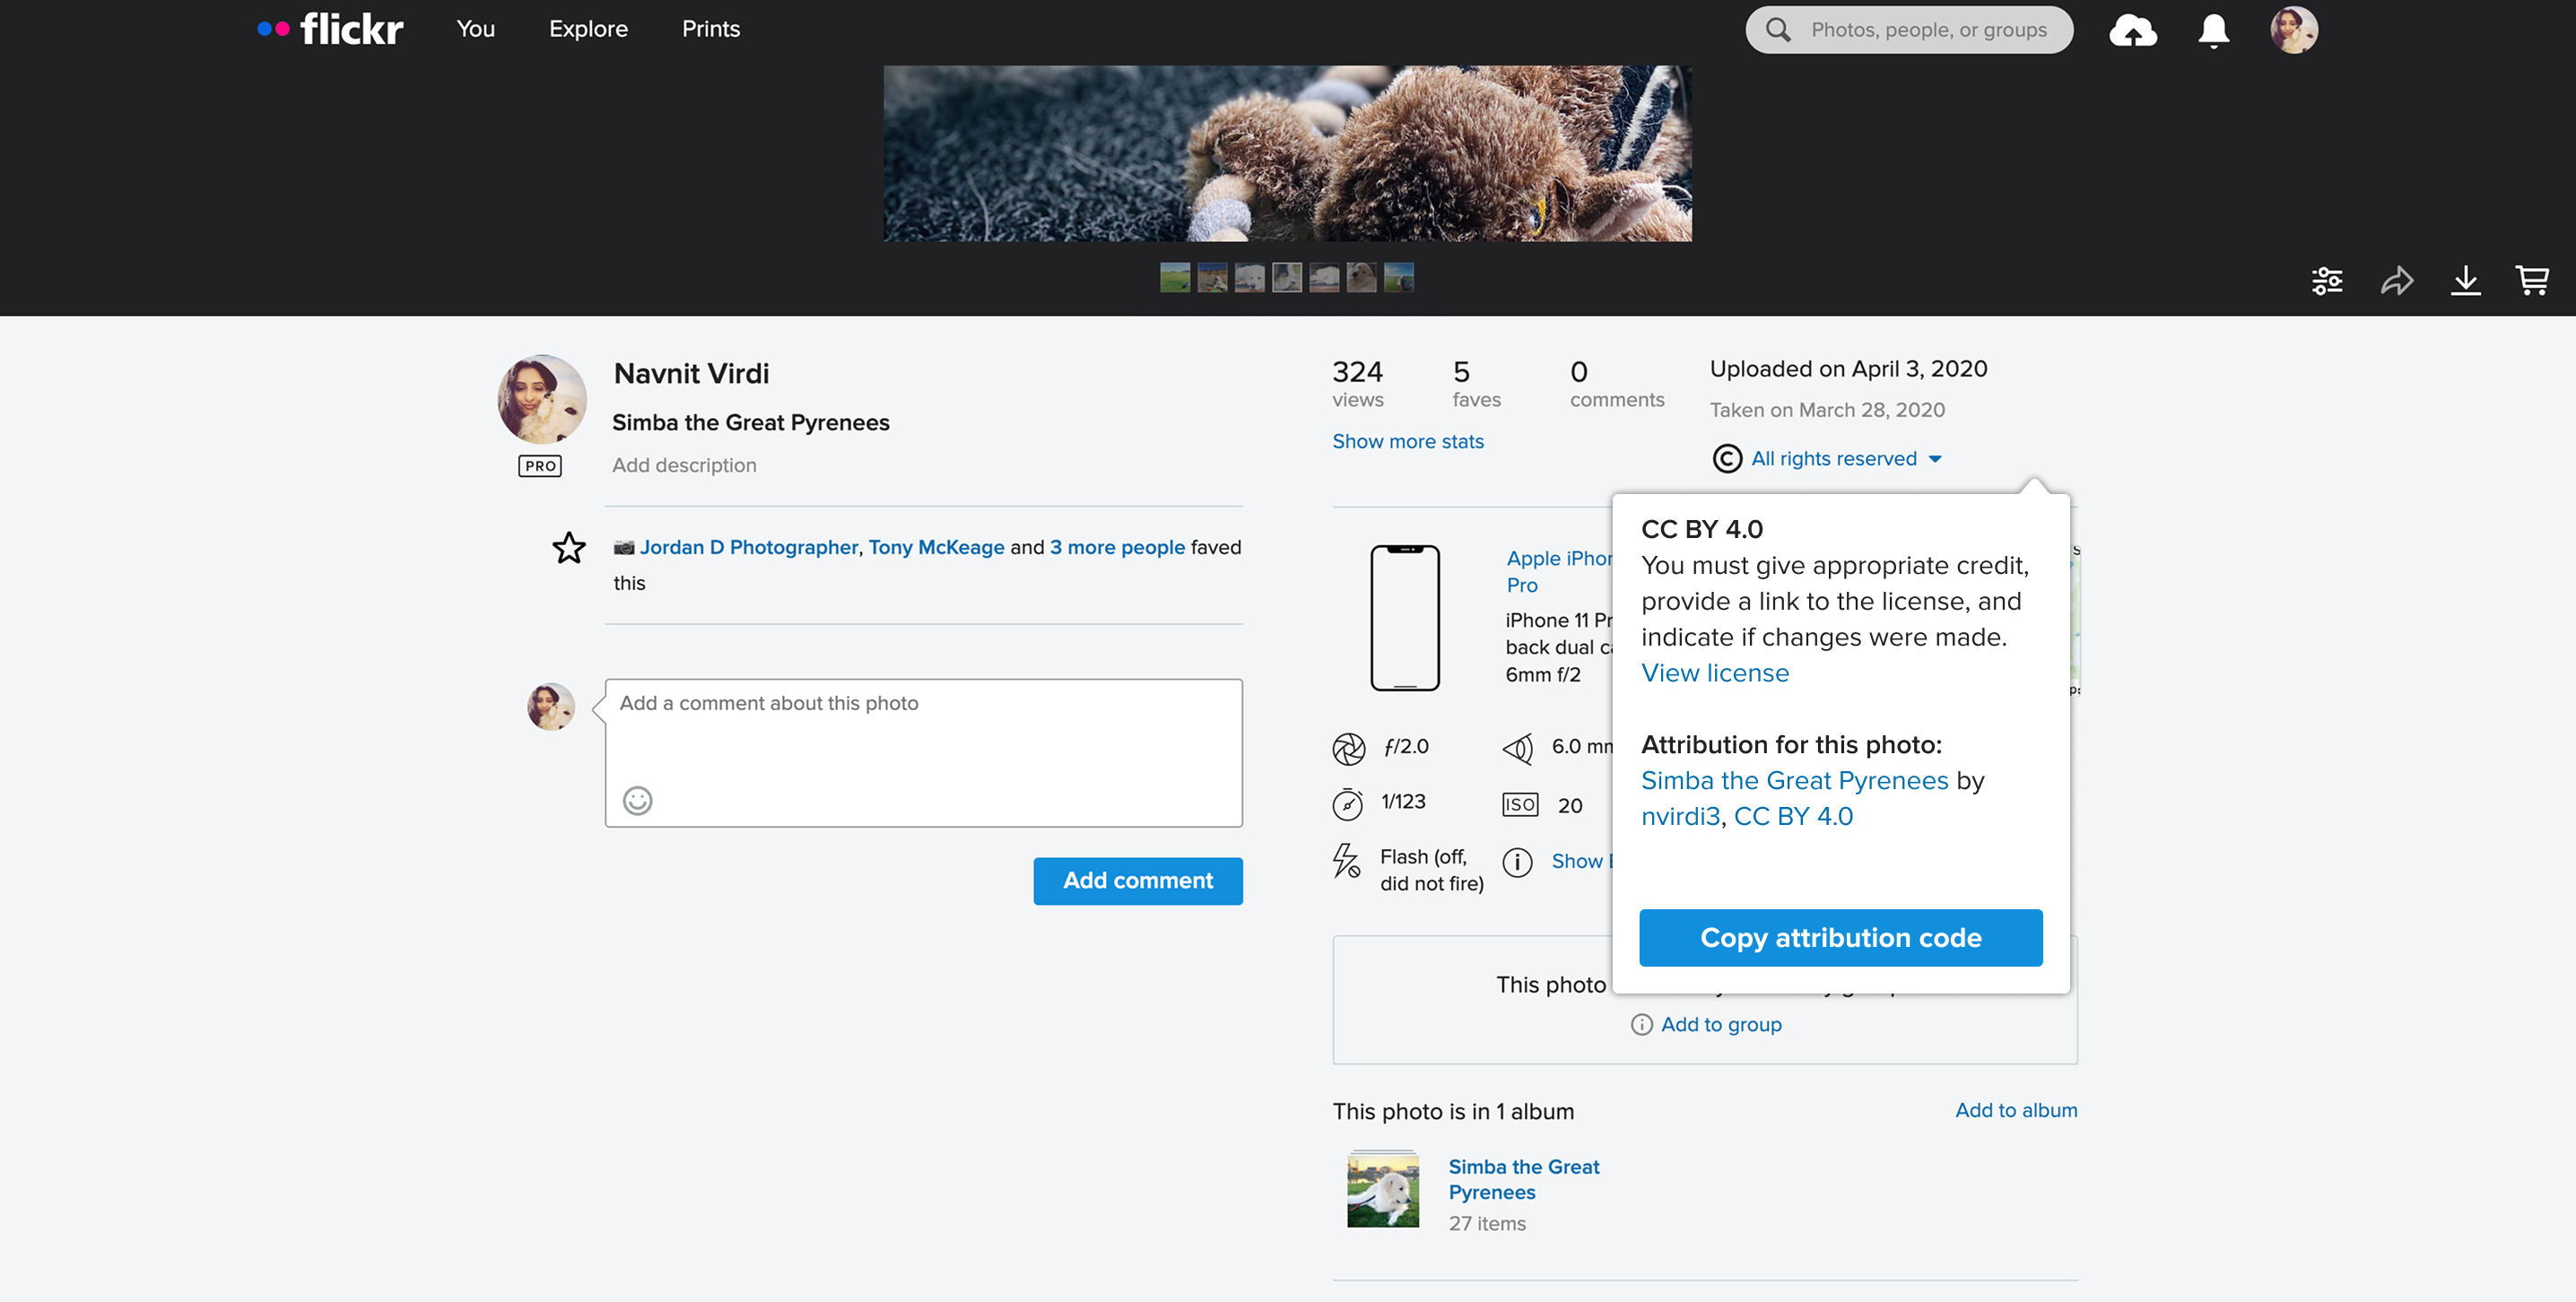Screen dimensions: 2576x1302
Task: View the CC BY 4.0 license
Action: 1714,672
